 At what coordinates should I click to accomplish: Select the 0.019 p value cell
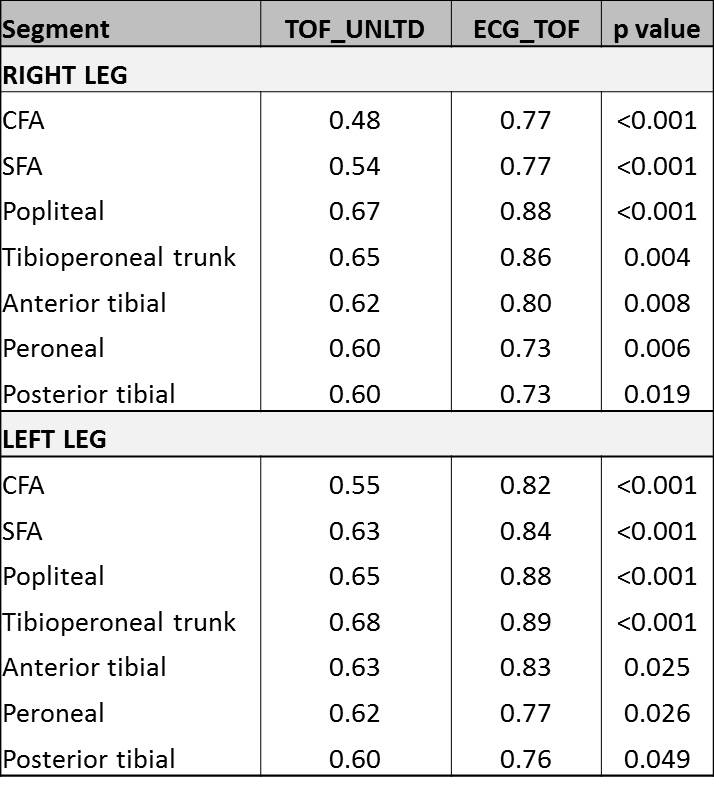tap(656, 394)
